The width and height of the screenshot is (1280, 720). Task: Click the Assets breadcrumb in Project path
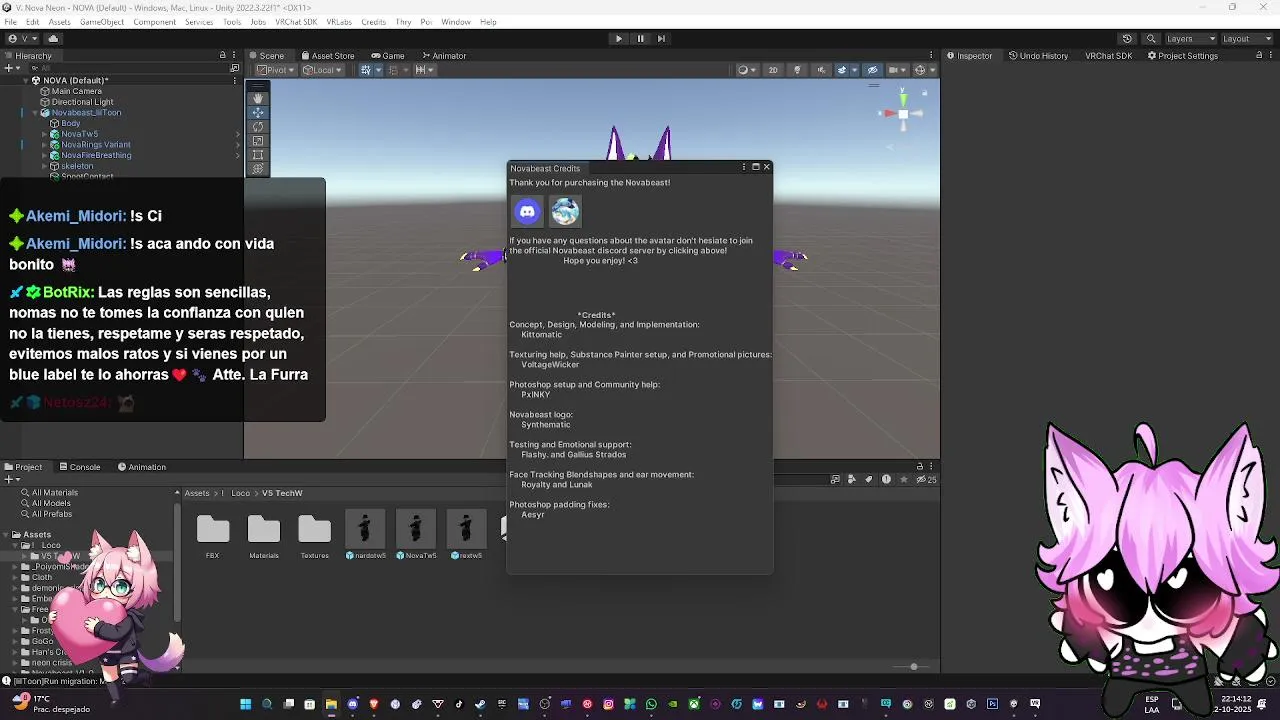pos(197,493)
